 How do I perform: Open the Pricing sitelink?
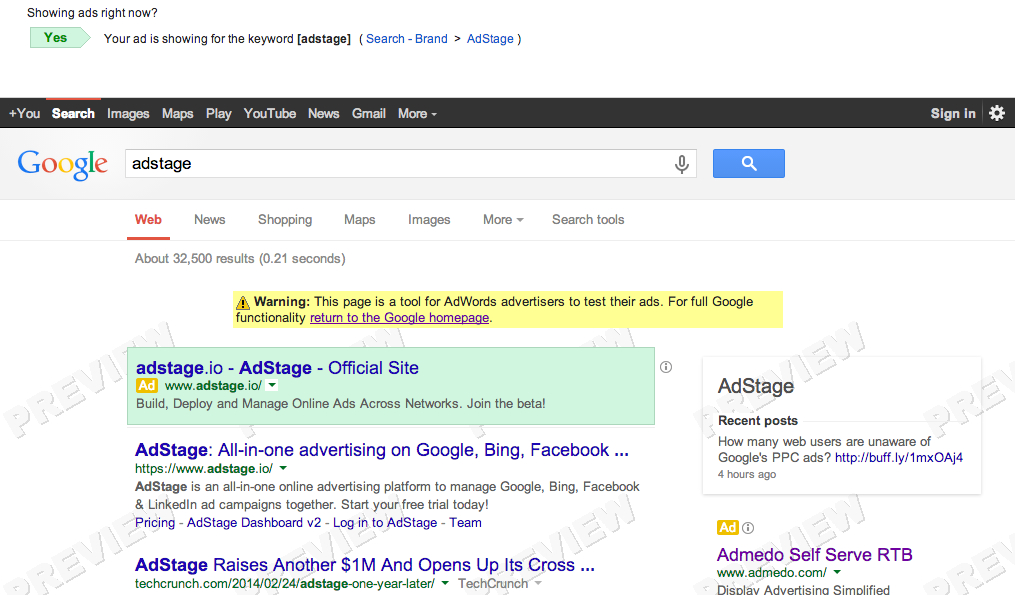pyautogui.click(x=155, y=522)
